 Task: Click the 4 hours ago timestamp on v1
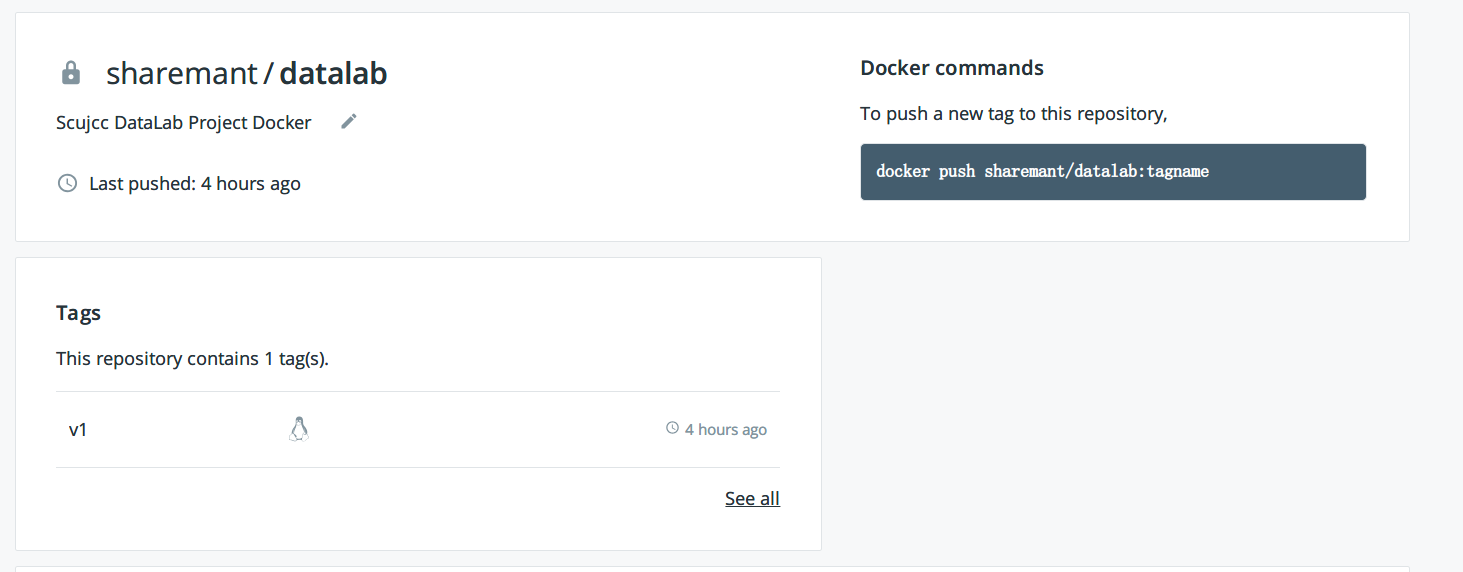tap(726, 430)
